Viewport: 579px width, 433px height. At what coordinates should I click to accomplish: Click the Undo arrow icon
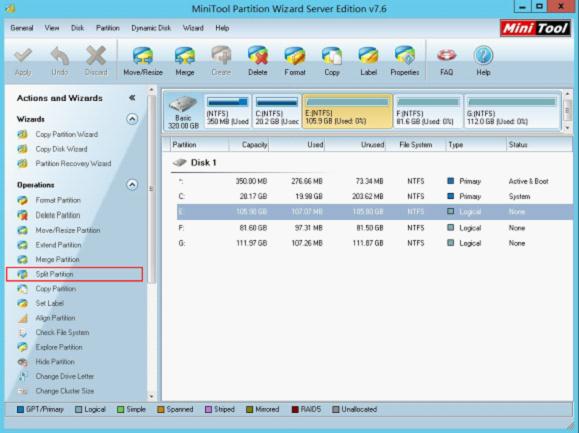pos(59,62)
